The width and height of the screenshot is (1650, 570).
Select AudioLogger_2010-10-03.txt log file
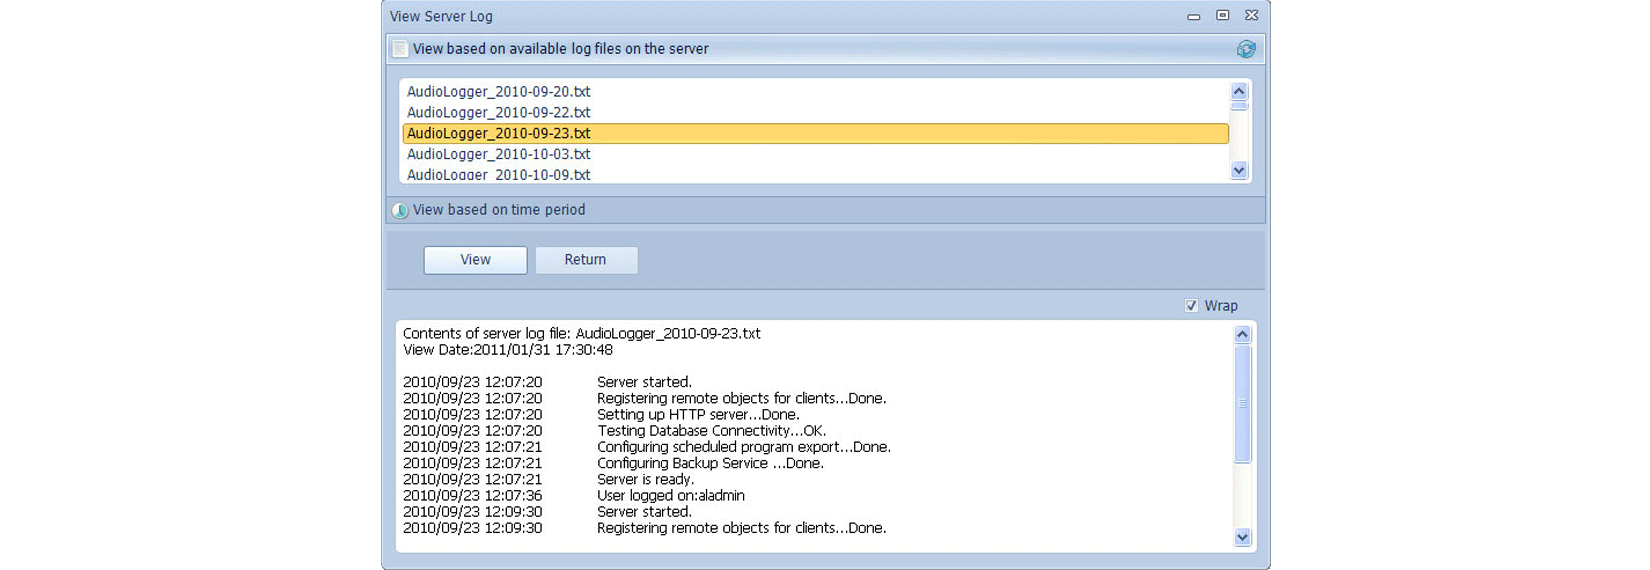498,154
